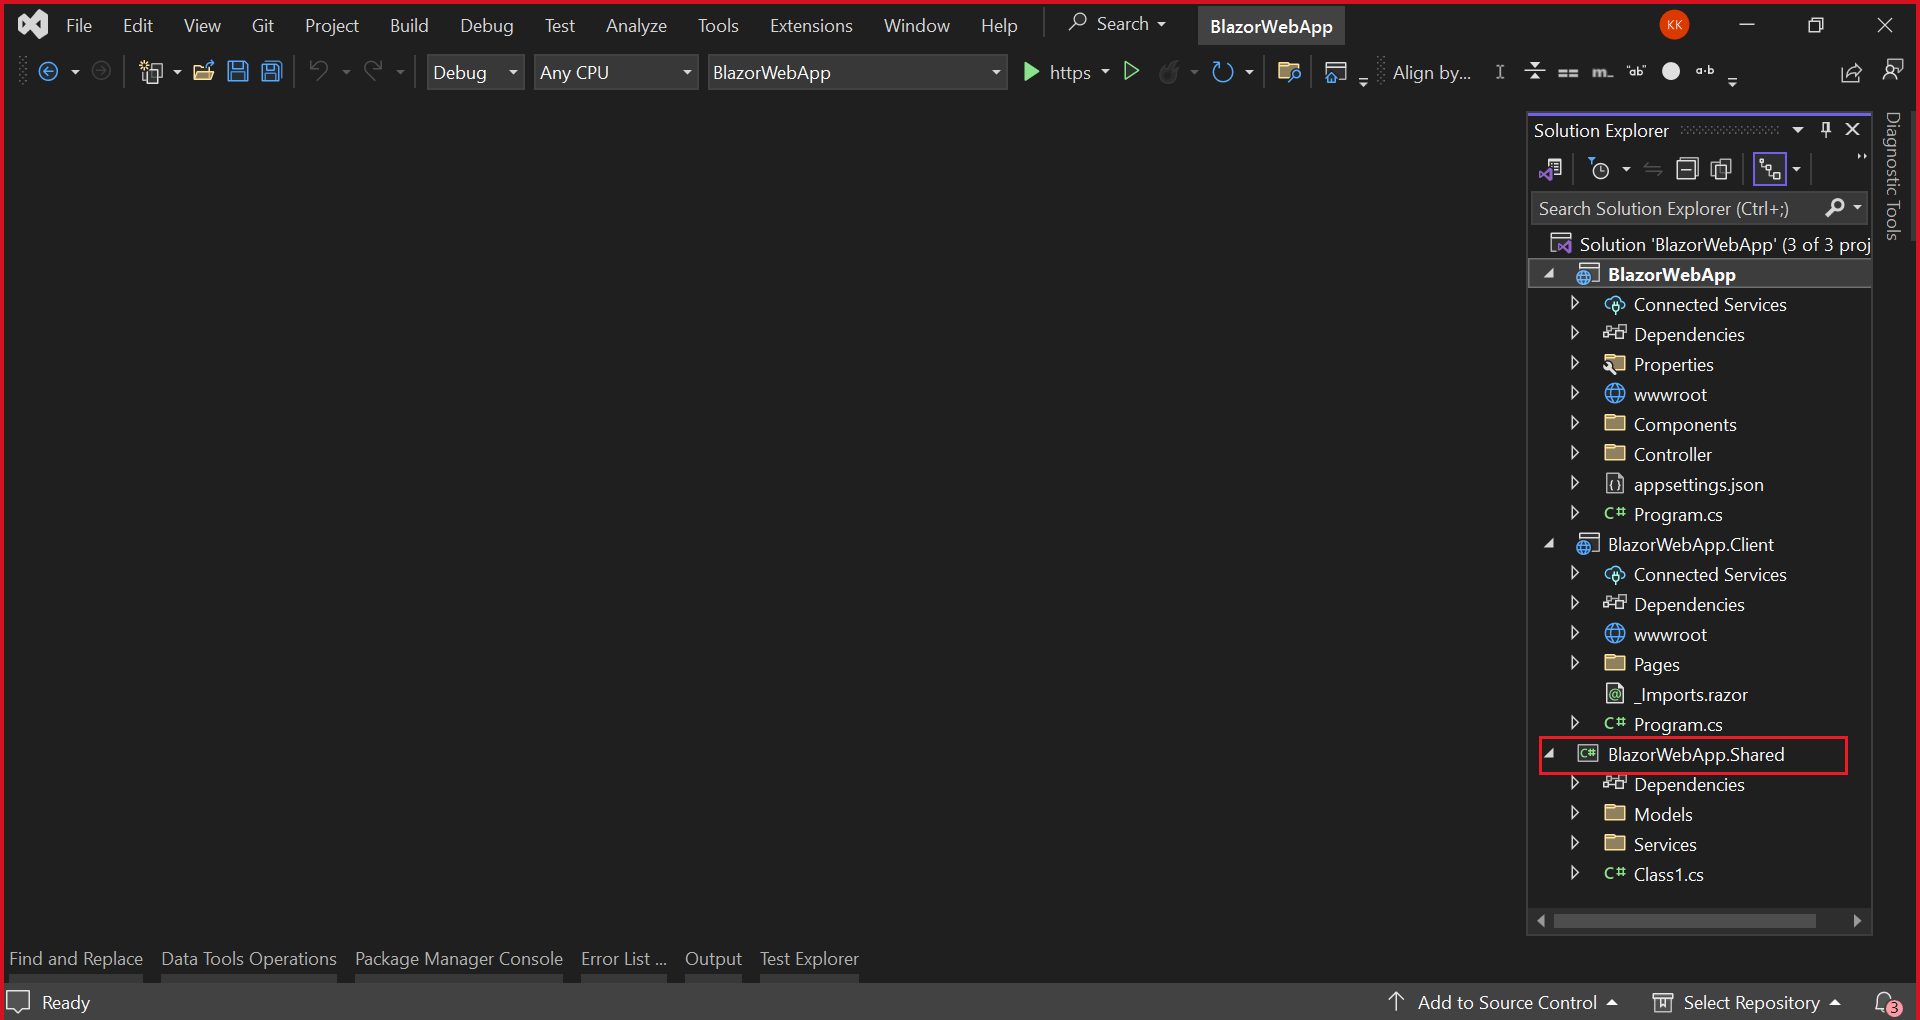The width and height of the screenshot is (1920, 1020).
Task: Click the Solution Explorer scroll left arrow
Action: [1541, 921]
